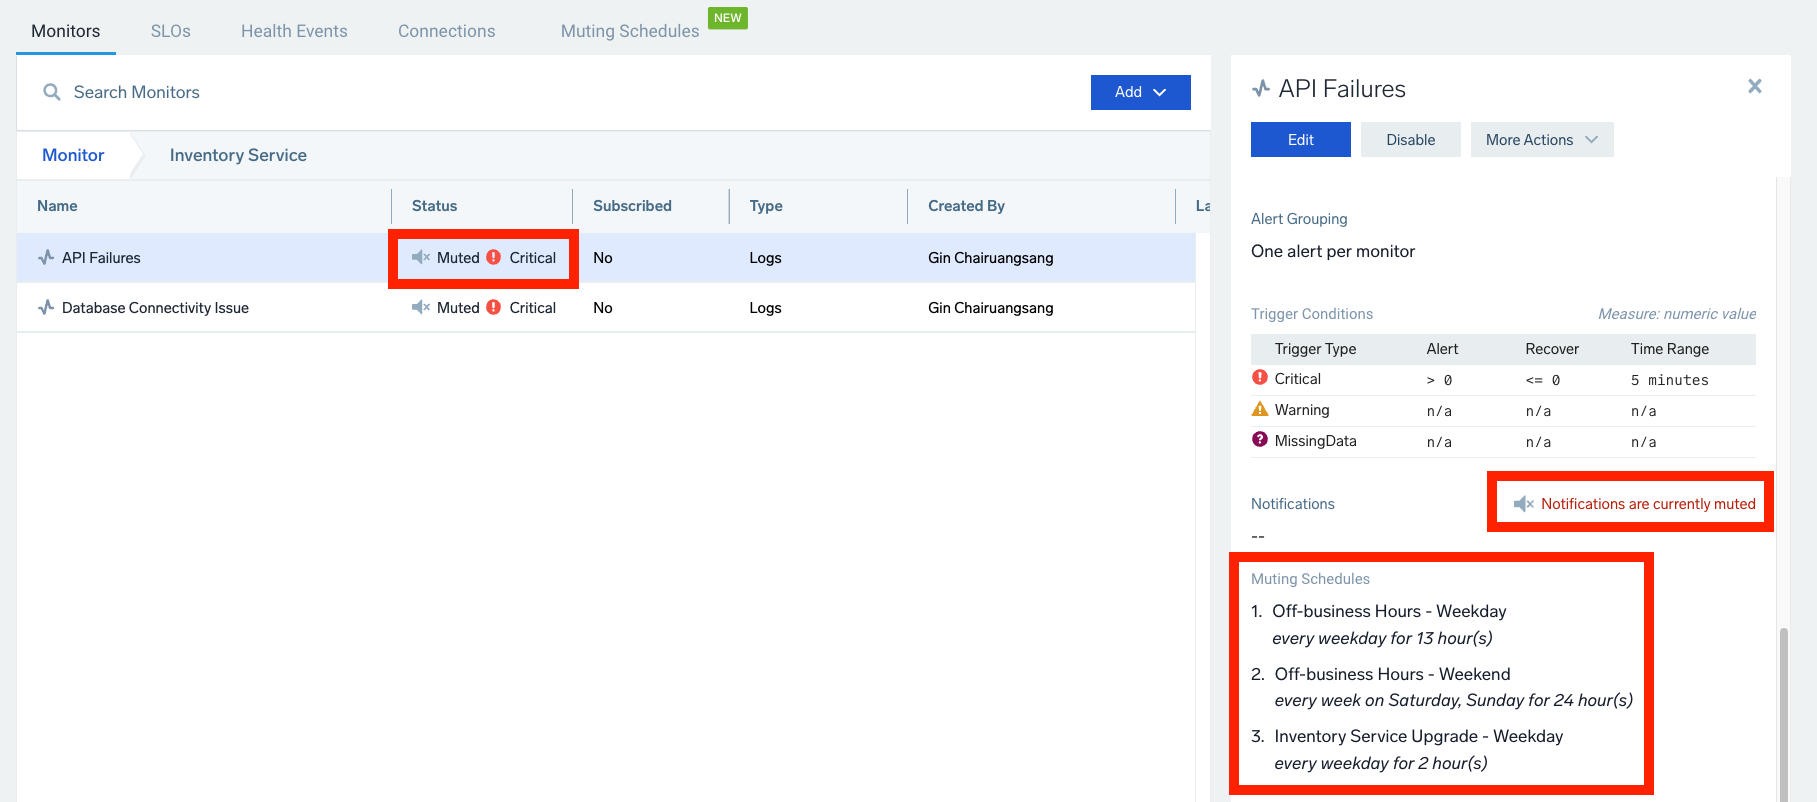The height and width of the screenshot is (802, 1817).
Task: Click the MissingData purple question icon
Action: point(1260,439)
